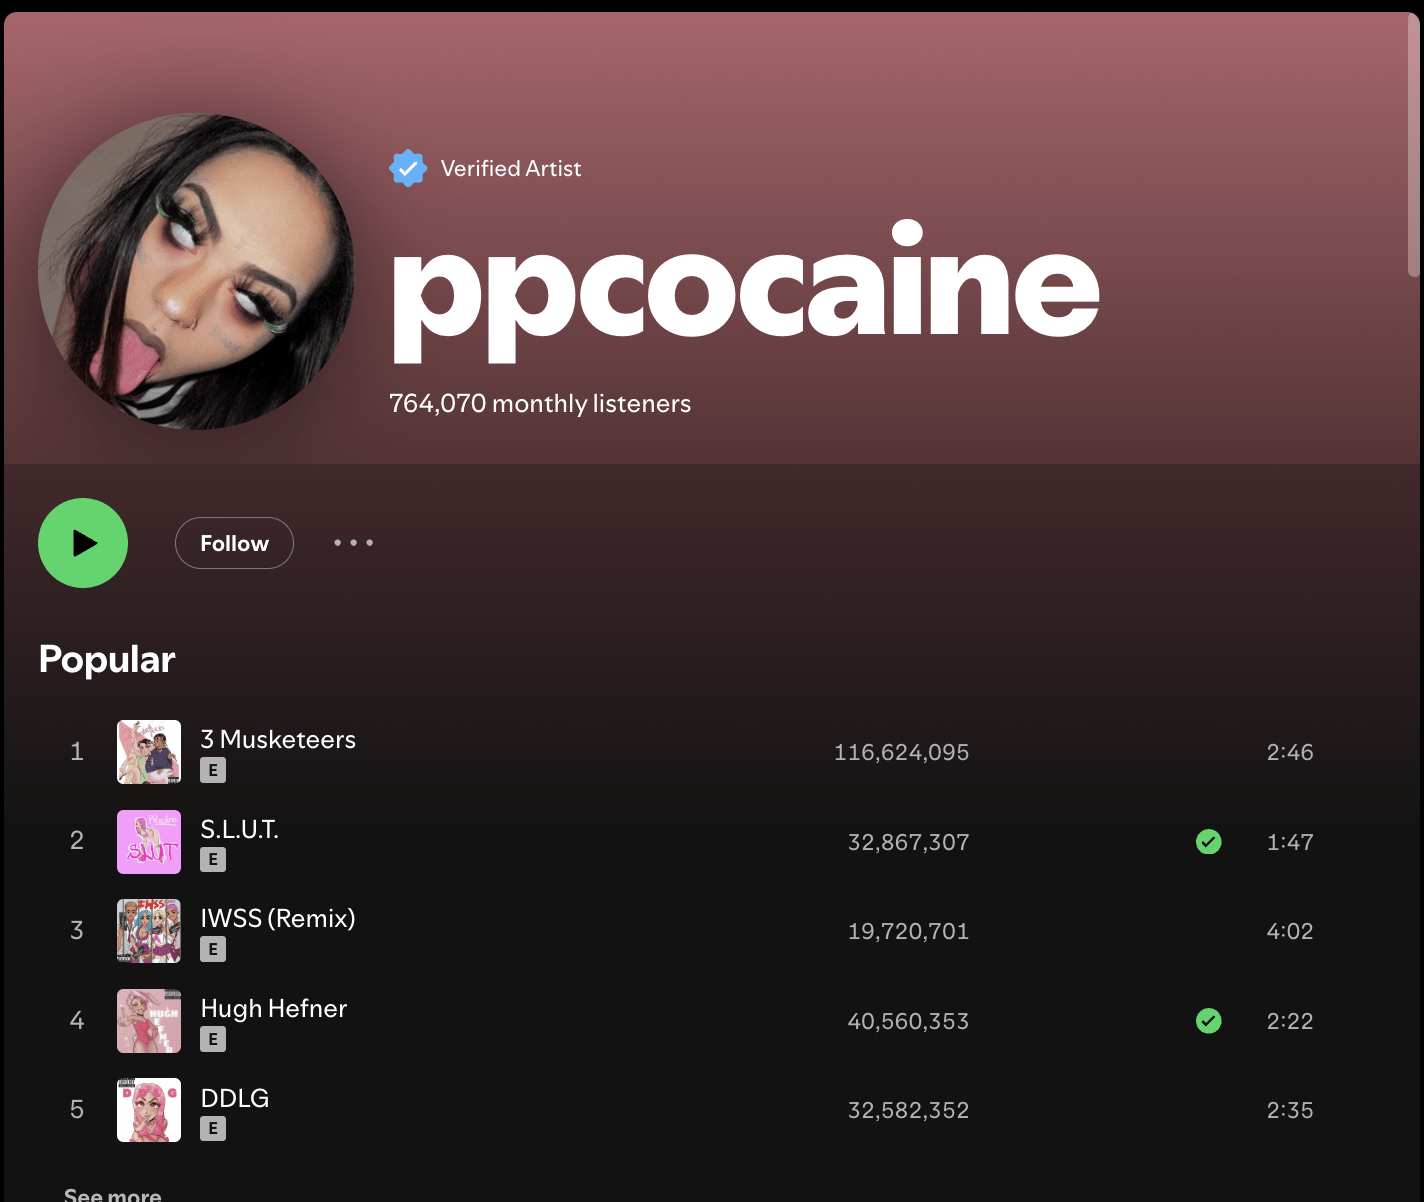
Task: Open 3 Musketeers album cover thumbnail
Action: coord(149,752)
